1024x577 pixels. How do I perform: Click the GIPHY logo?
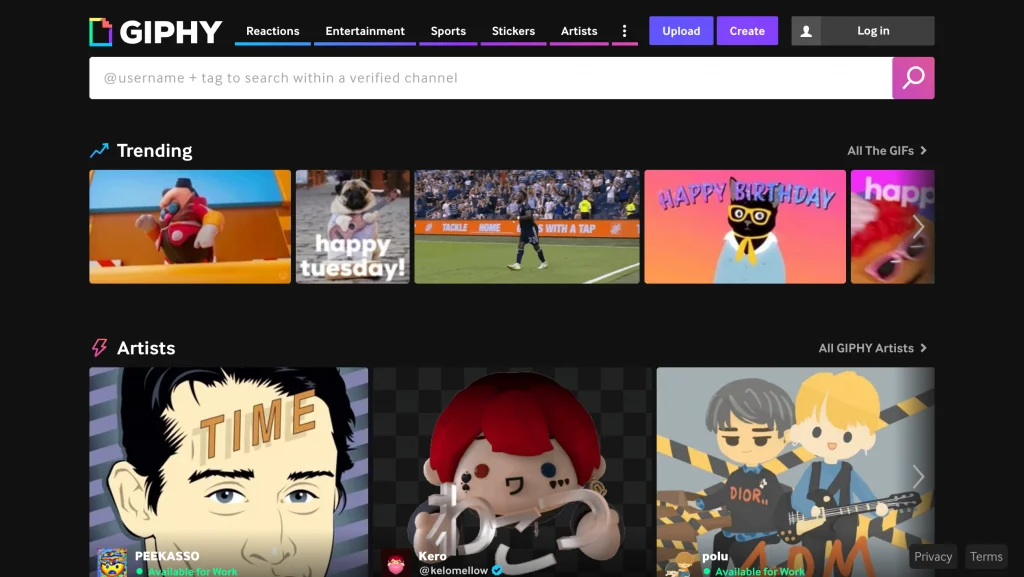(155, 31)
